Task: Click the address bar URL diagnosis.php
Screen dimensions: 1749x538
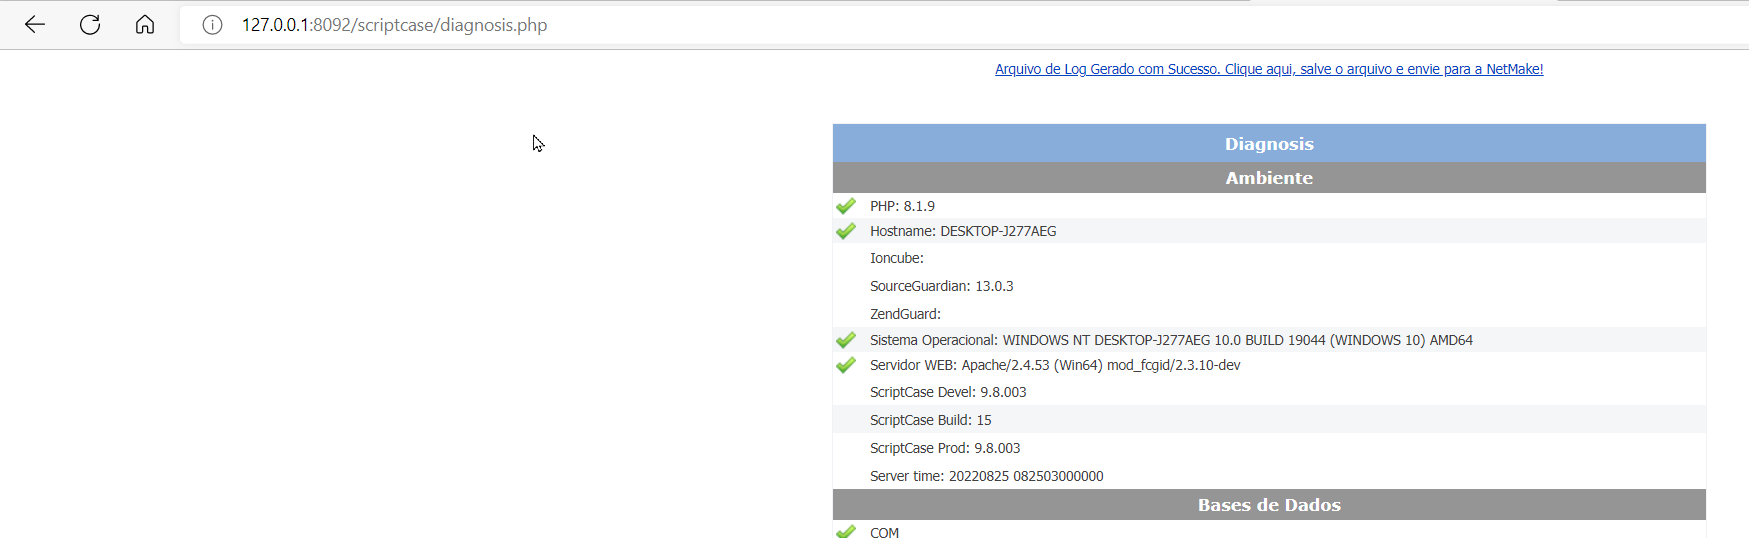Action: tap(394, 25)
